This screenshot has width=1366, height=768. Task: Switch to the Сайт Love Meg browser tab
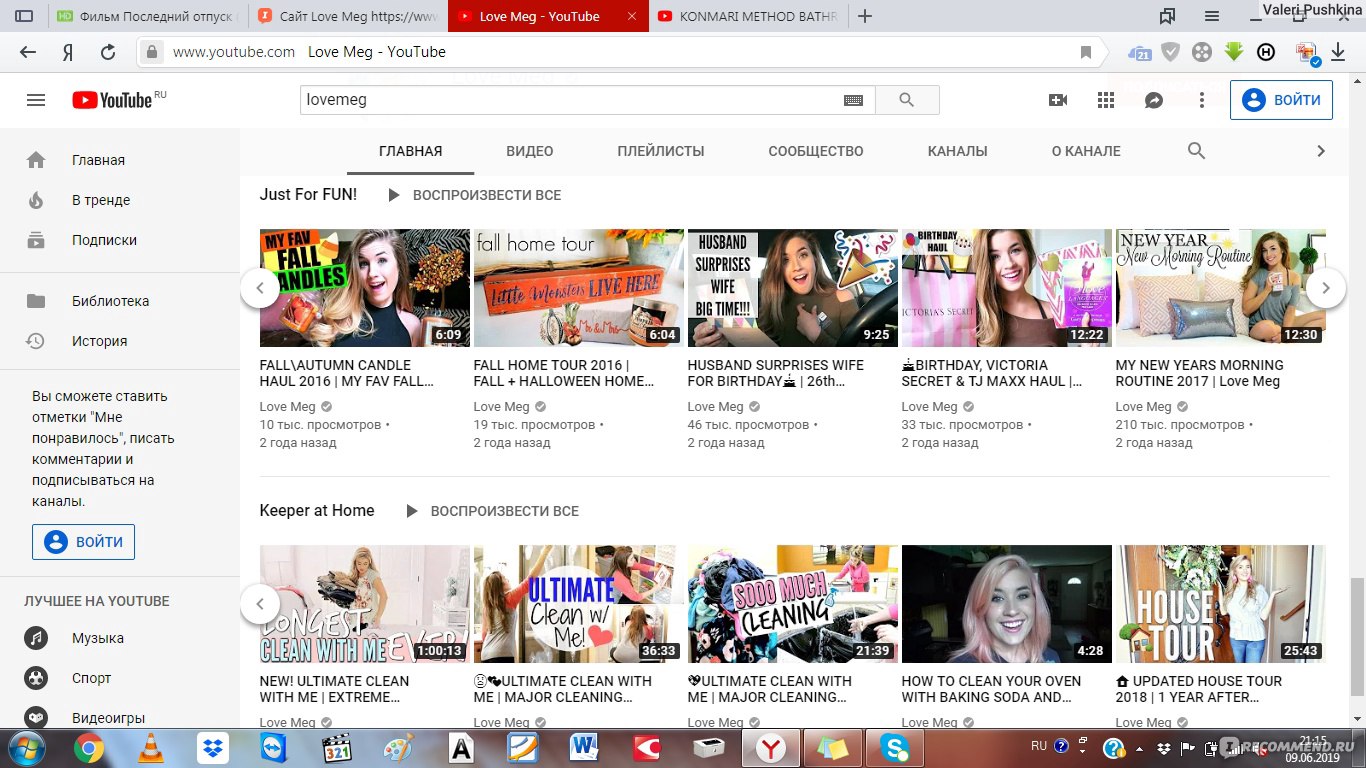[x=347, y=16]
